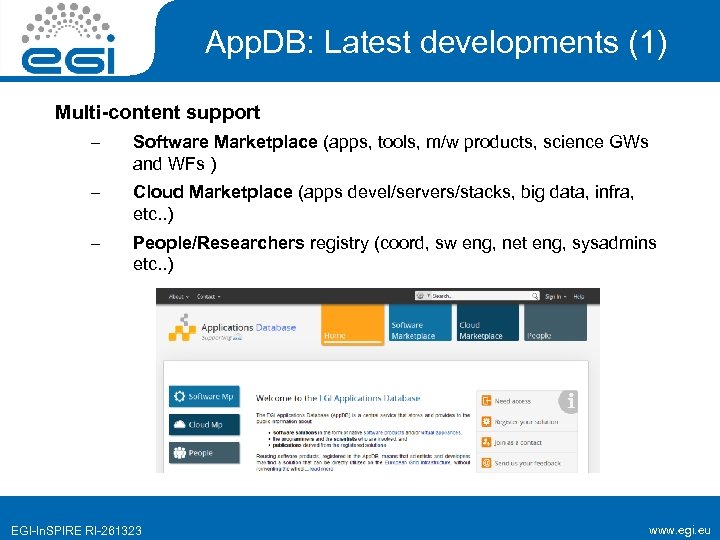Click the People sidebar button
Screen dimensions: 720x540
[204, 453]
